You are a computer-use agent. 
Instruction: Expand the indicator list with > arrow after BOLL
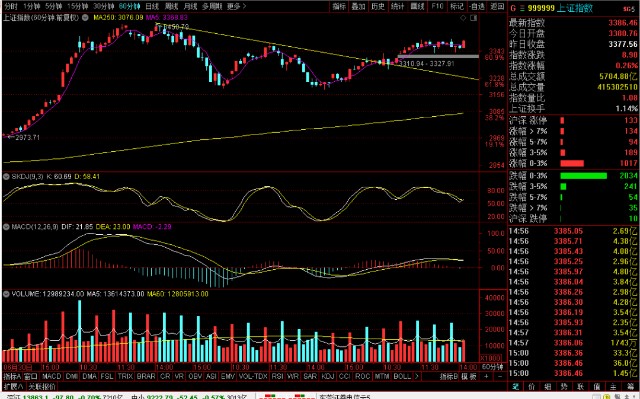coord(417,376)
